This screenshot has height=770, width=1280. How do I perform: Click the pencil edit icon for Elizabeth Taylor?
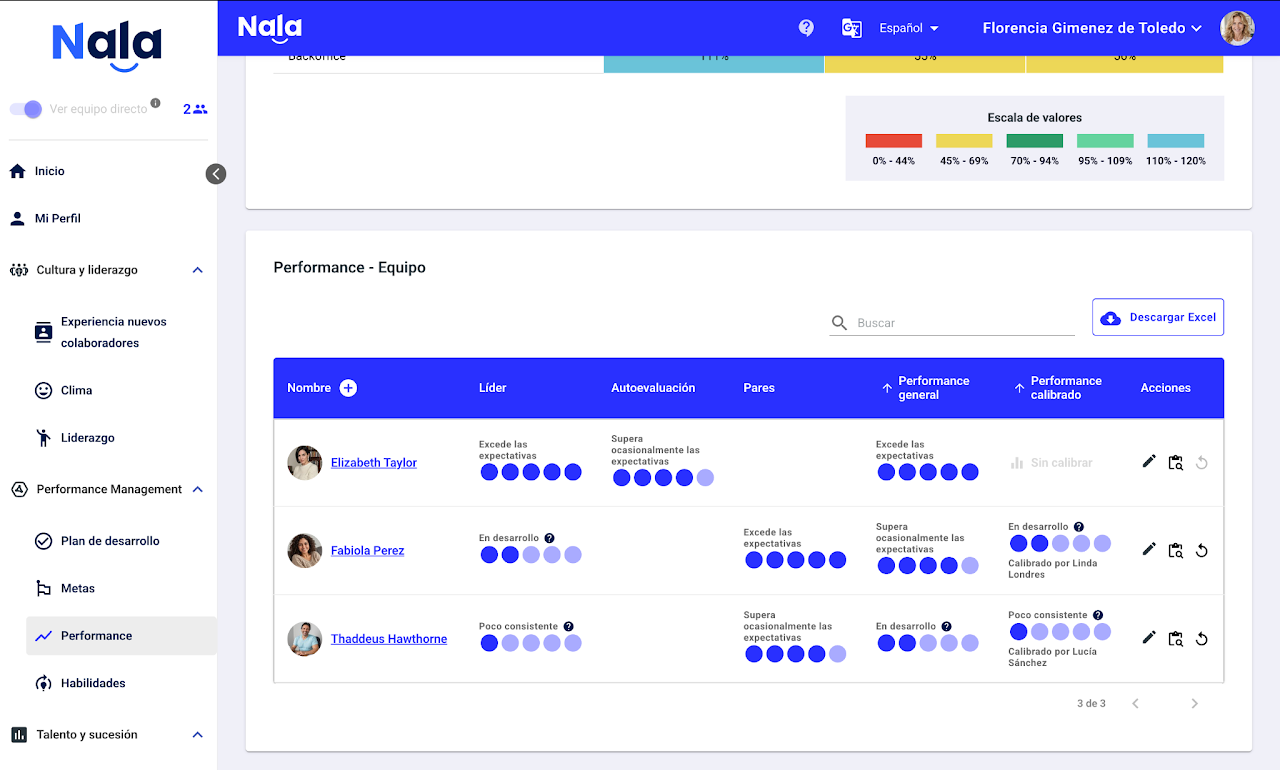tap(1149, 462)
